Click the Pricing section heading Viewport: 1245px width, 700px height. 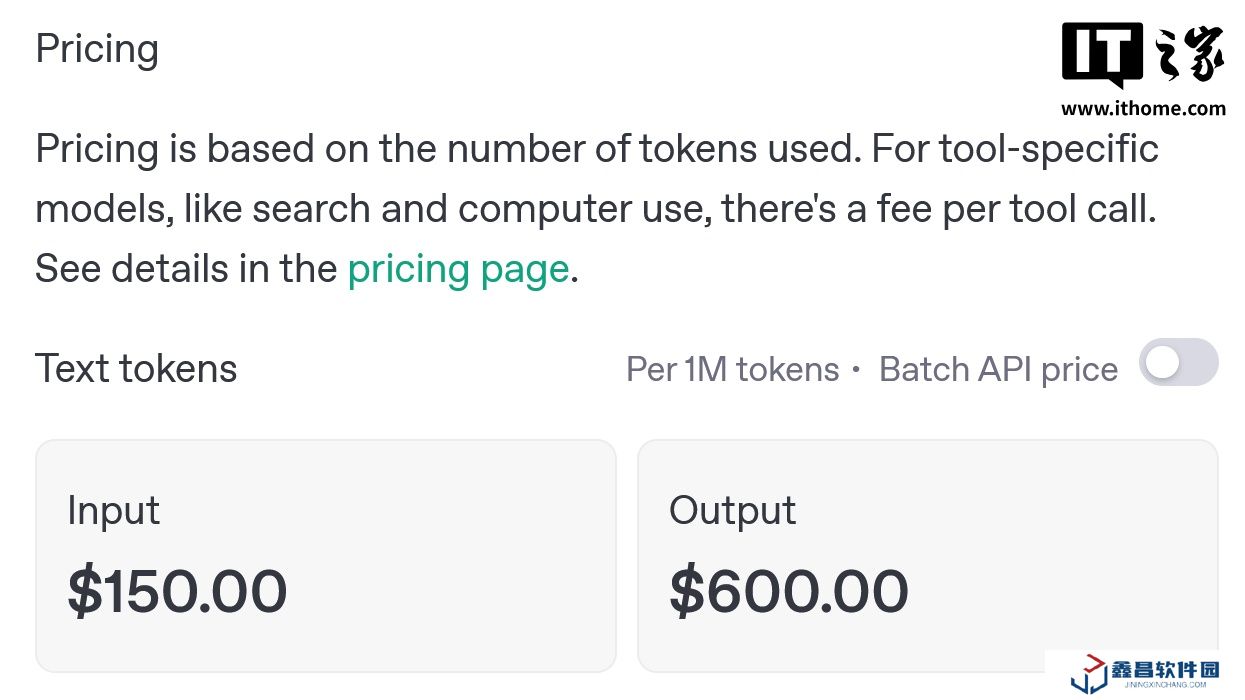click(x=97, y=49)
